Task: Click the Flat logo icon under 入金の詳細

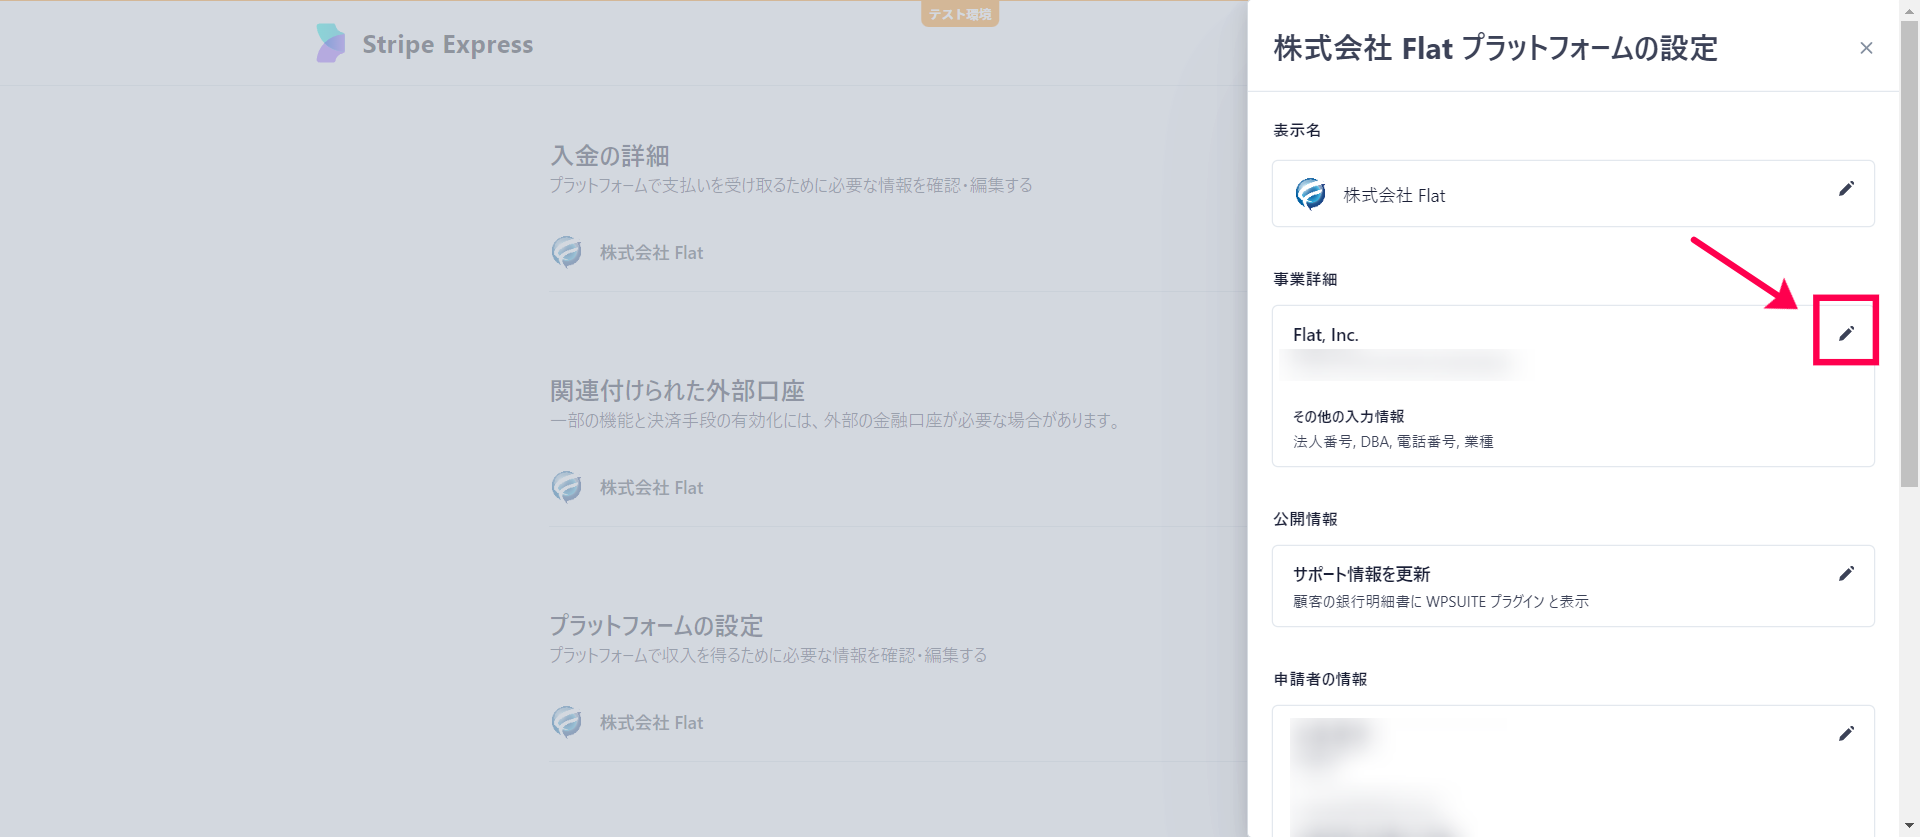Action: [x=567, y=252]
